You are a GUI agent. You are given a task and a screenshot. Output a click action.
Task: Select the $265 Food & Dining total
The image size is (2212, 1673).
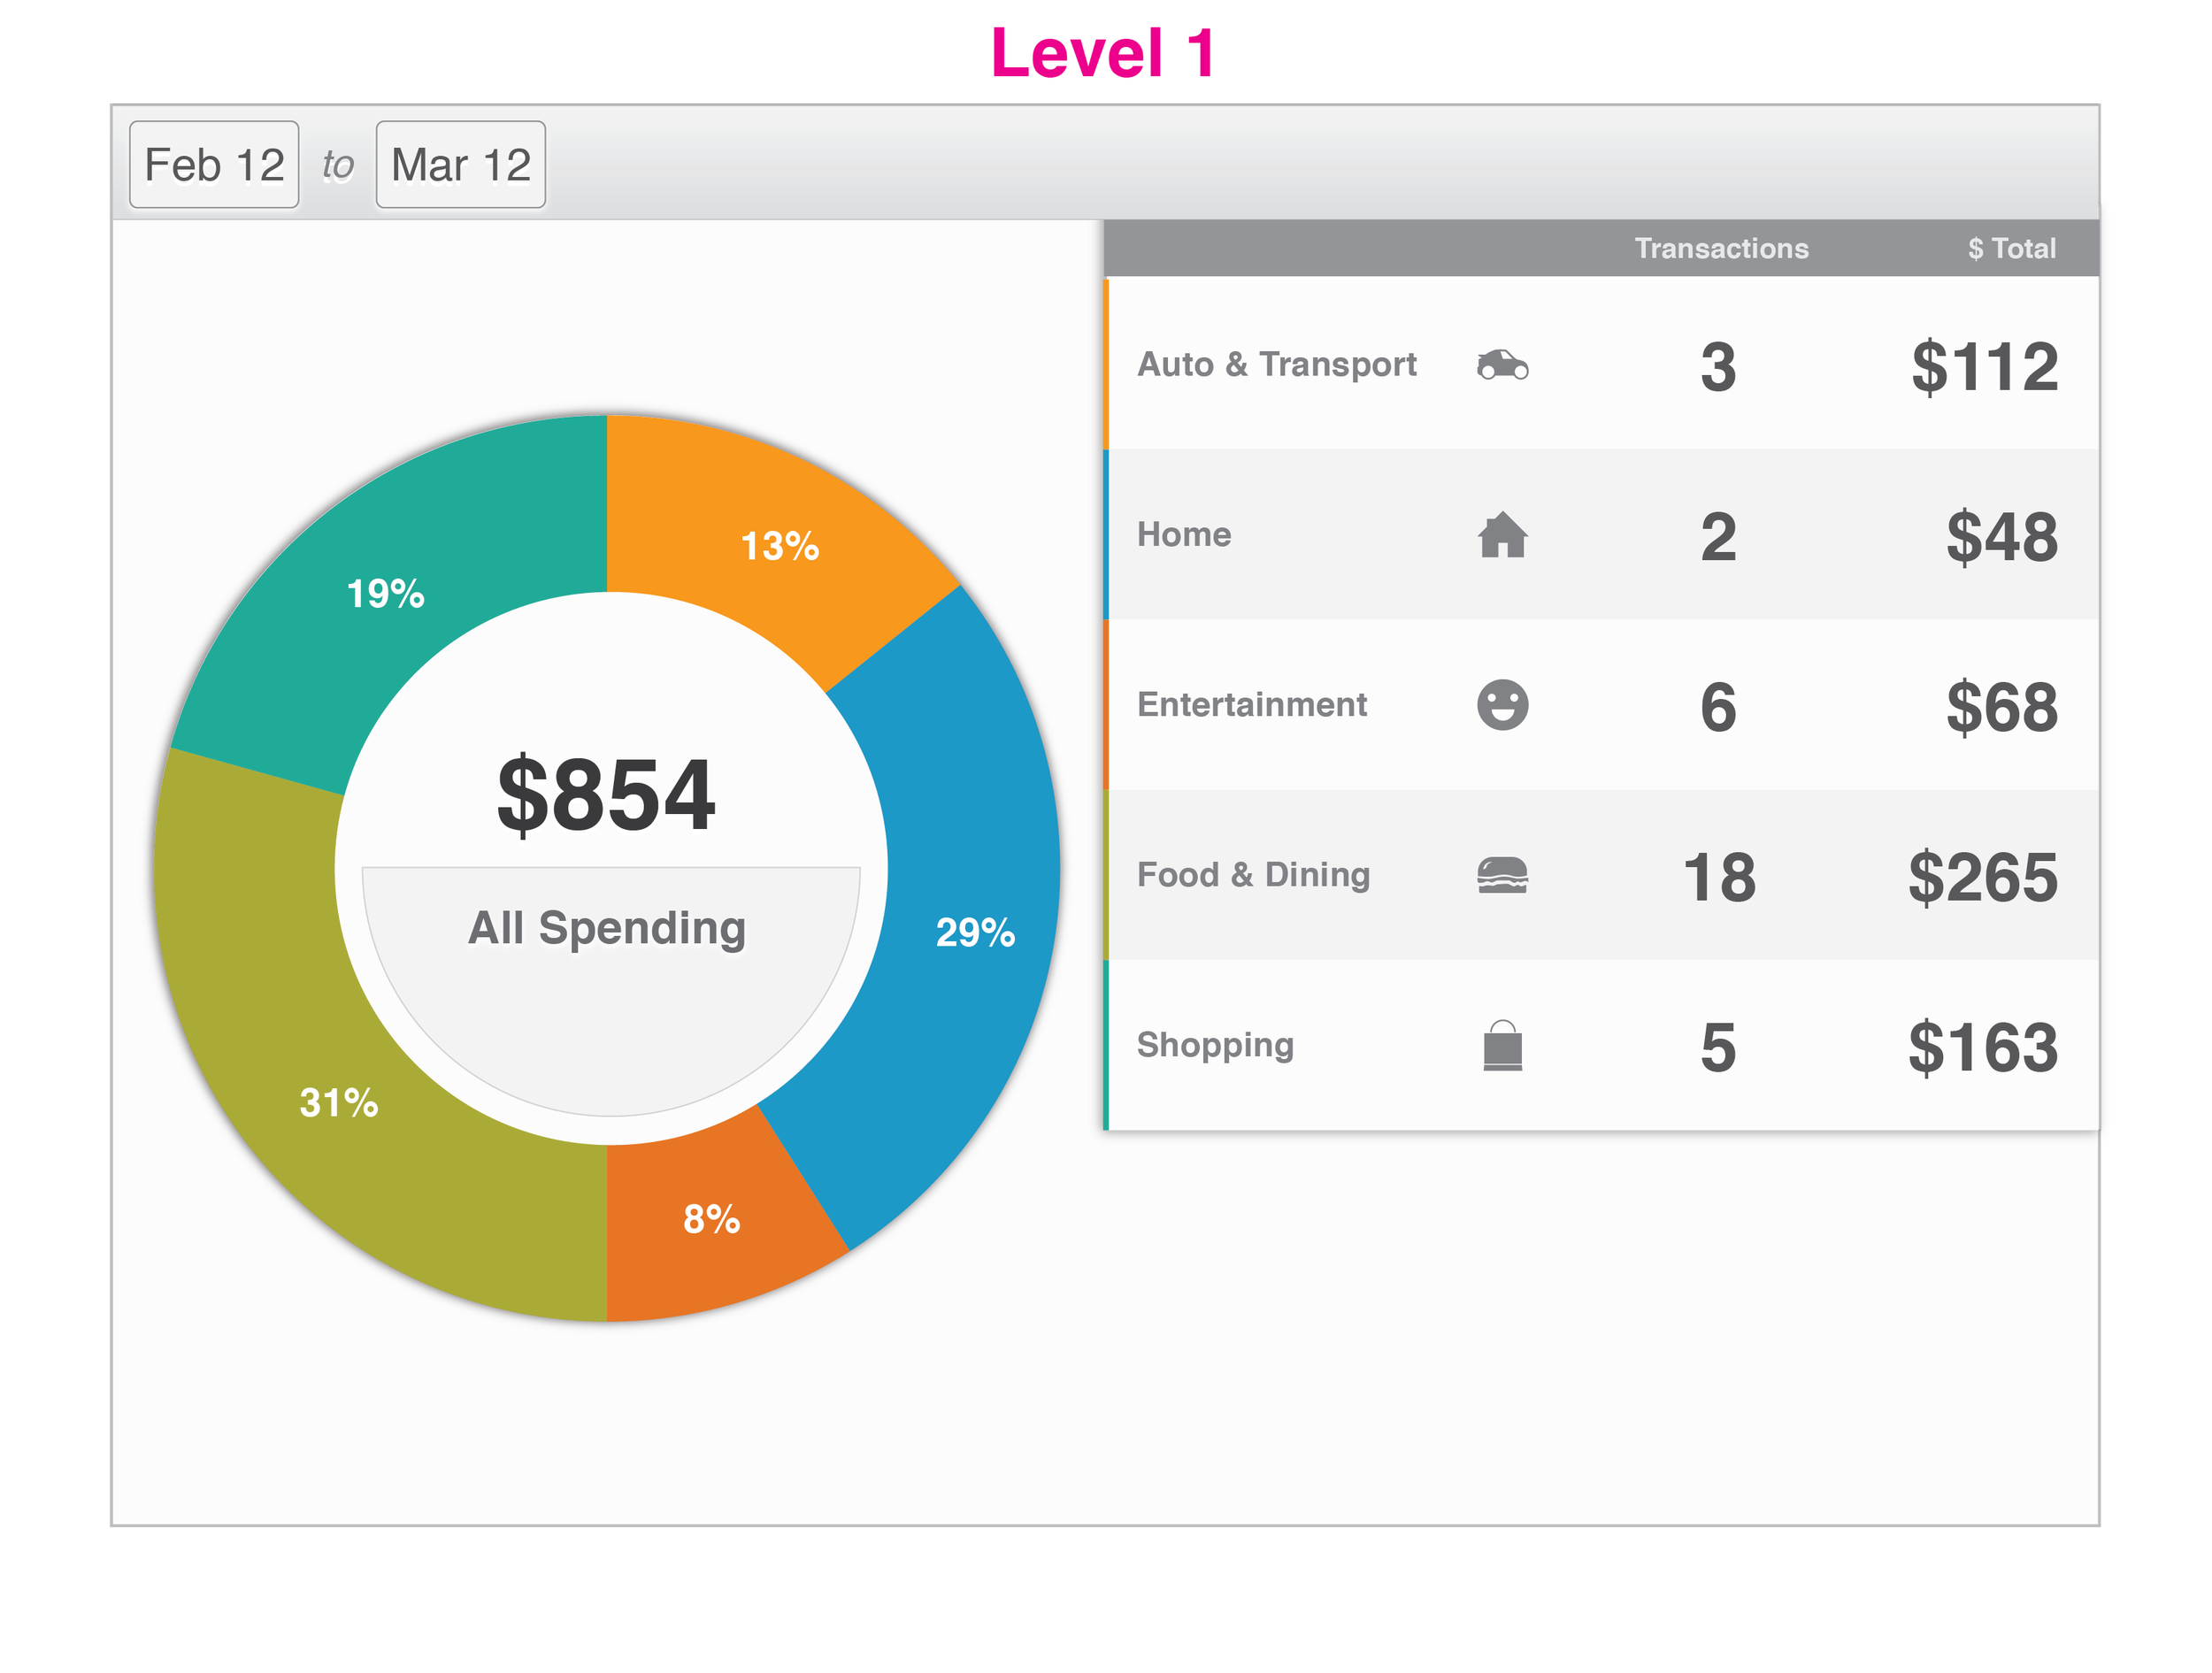tap(1982, 877)
